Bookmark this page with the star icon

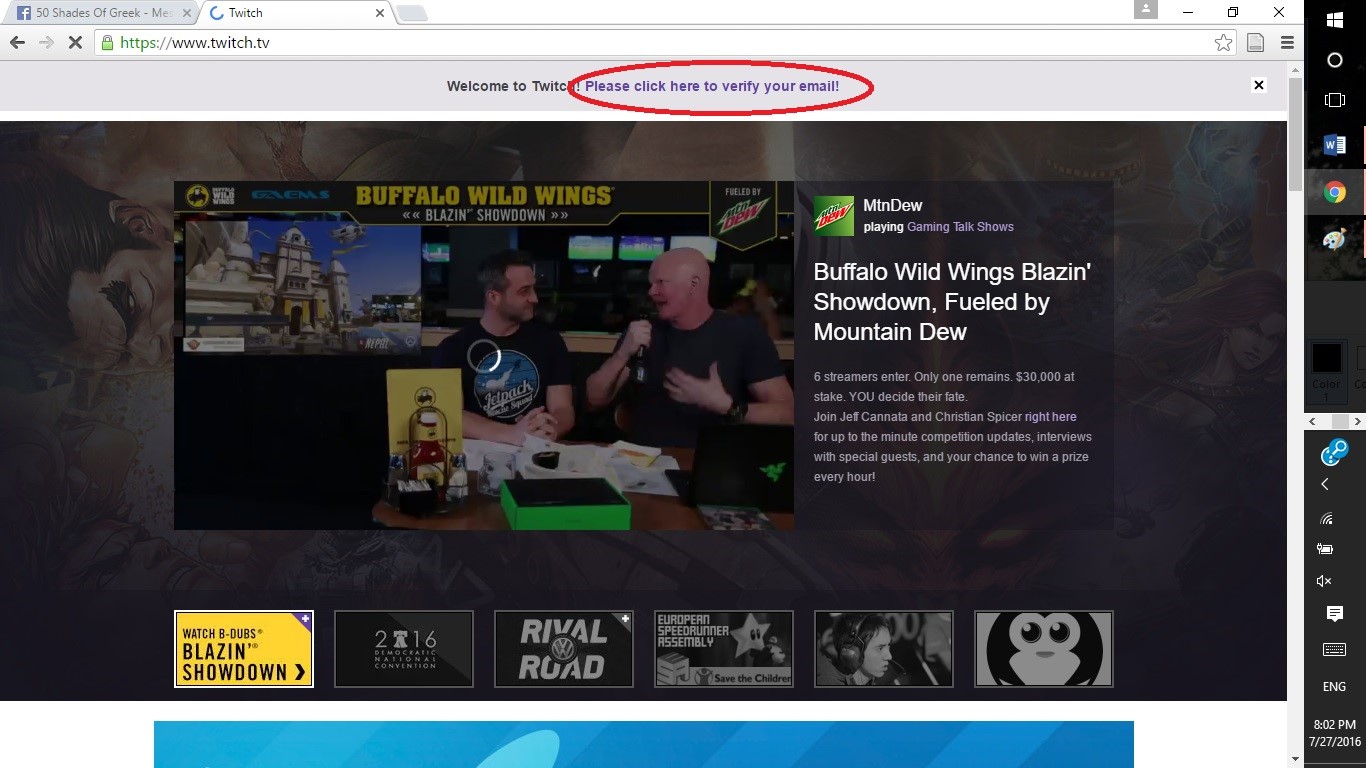1223,43
